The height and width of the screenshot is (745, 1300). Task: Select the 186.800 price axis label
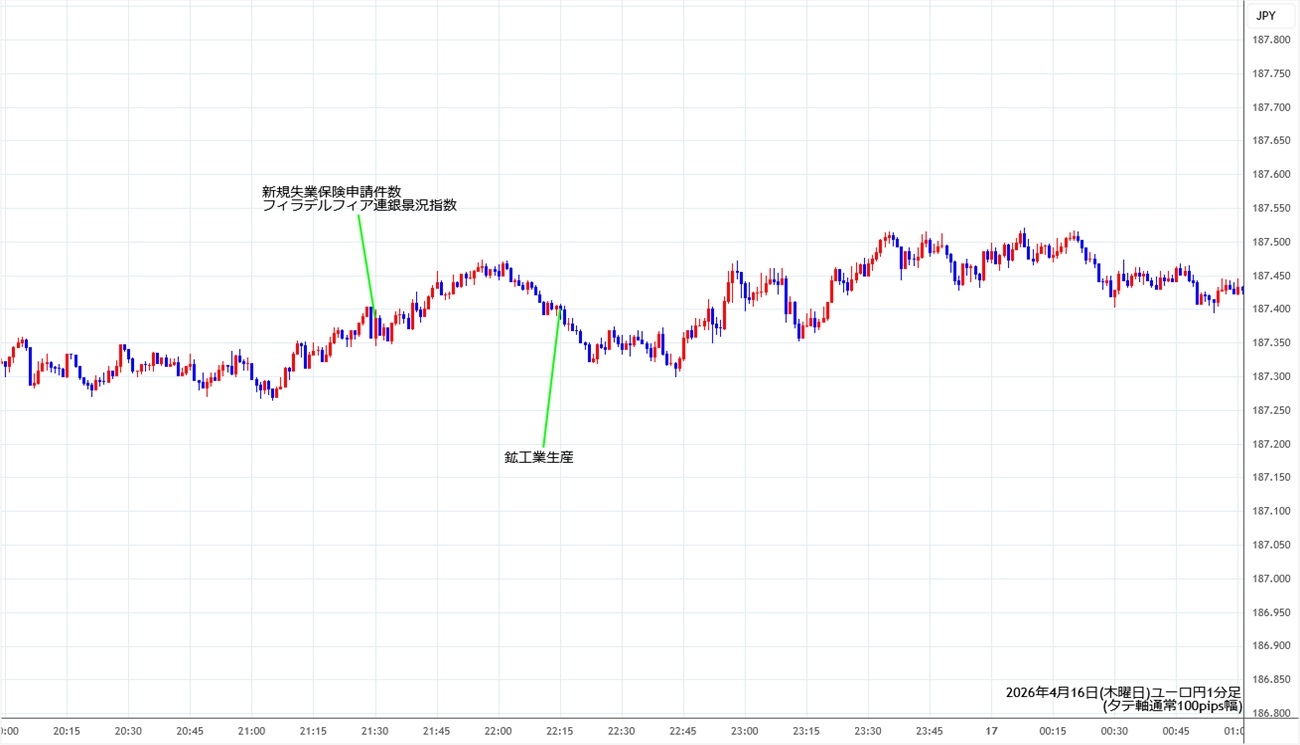click(1270, 713)
